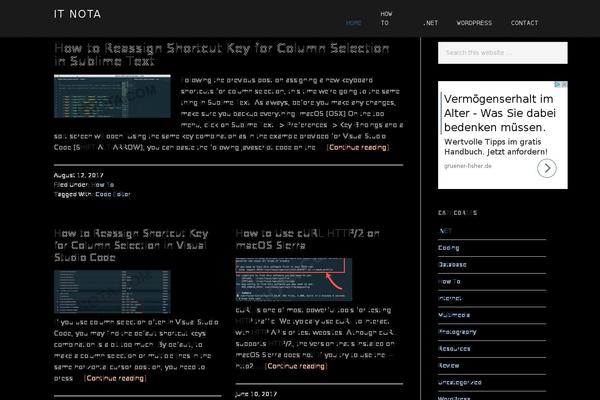Select the Database category link
This screenshot has height=400, width=600.
point(453,264)
